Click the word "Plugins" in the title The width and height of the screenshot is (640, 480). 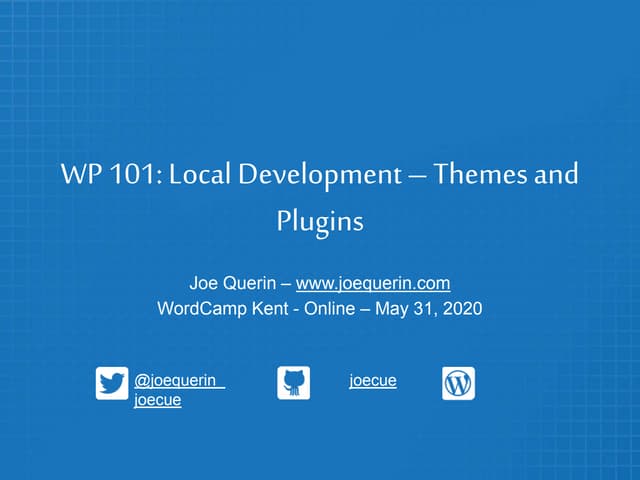(x=319, y=220)
